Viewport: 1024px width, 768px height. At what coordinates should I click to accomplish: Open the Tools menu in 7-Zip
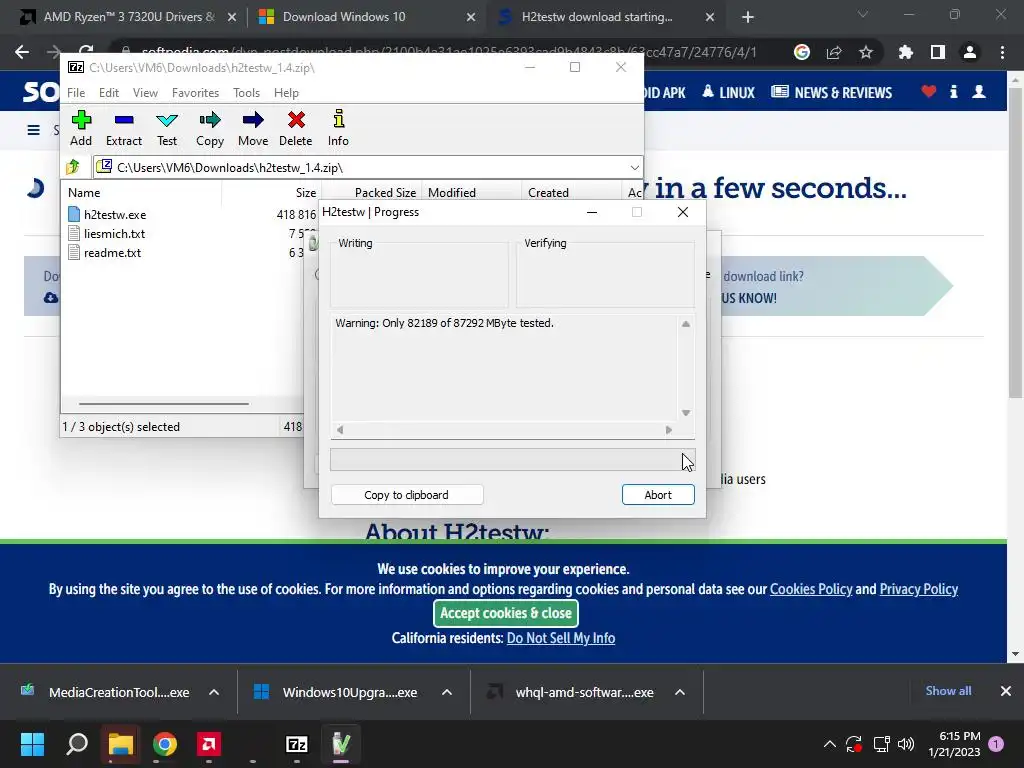(246, 93)
